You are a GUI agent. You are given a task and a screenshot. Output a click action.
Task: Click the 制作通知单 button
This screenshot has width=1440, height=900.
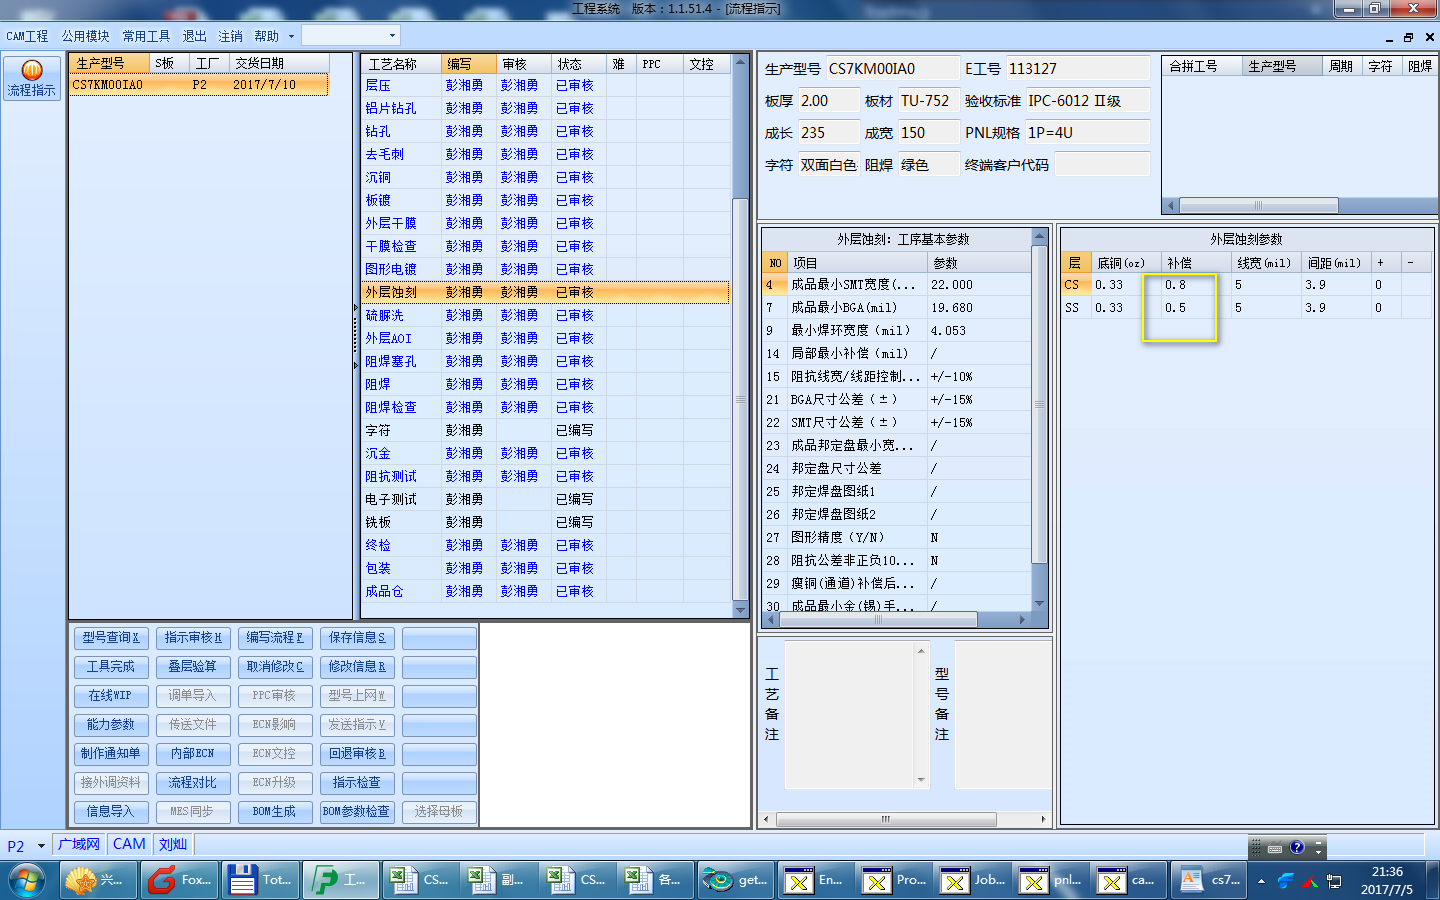point(111,754)
